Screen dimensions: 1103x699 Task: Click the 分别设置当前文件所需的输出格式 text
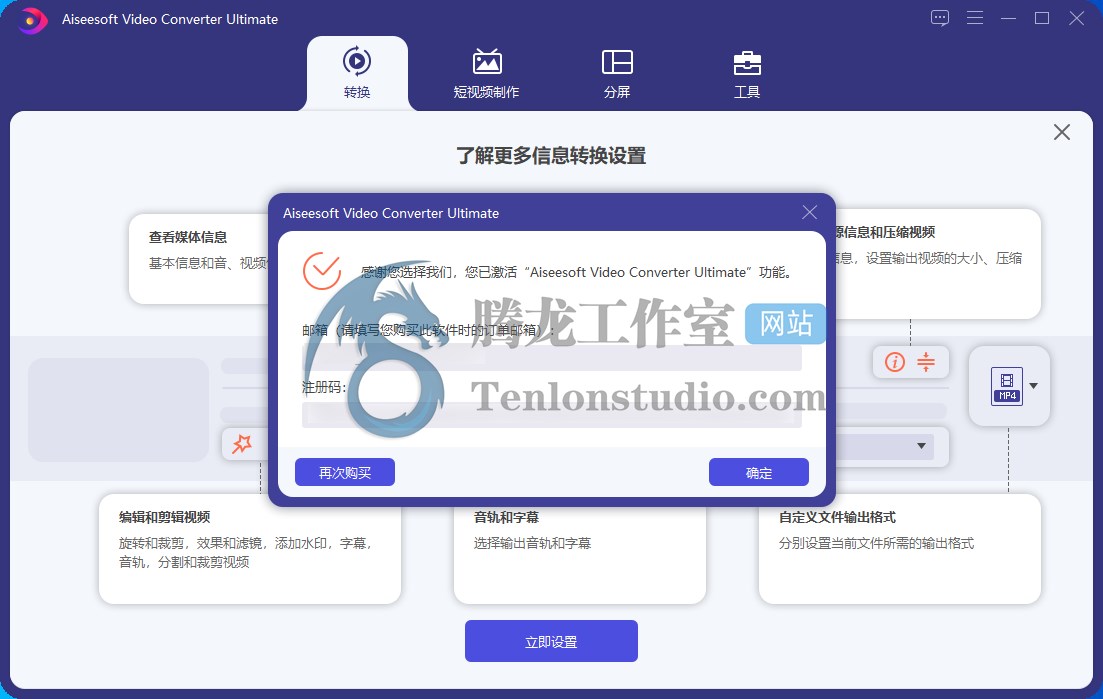pos(876,543)
